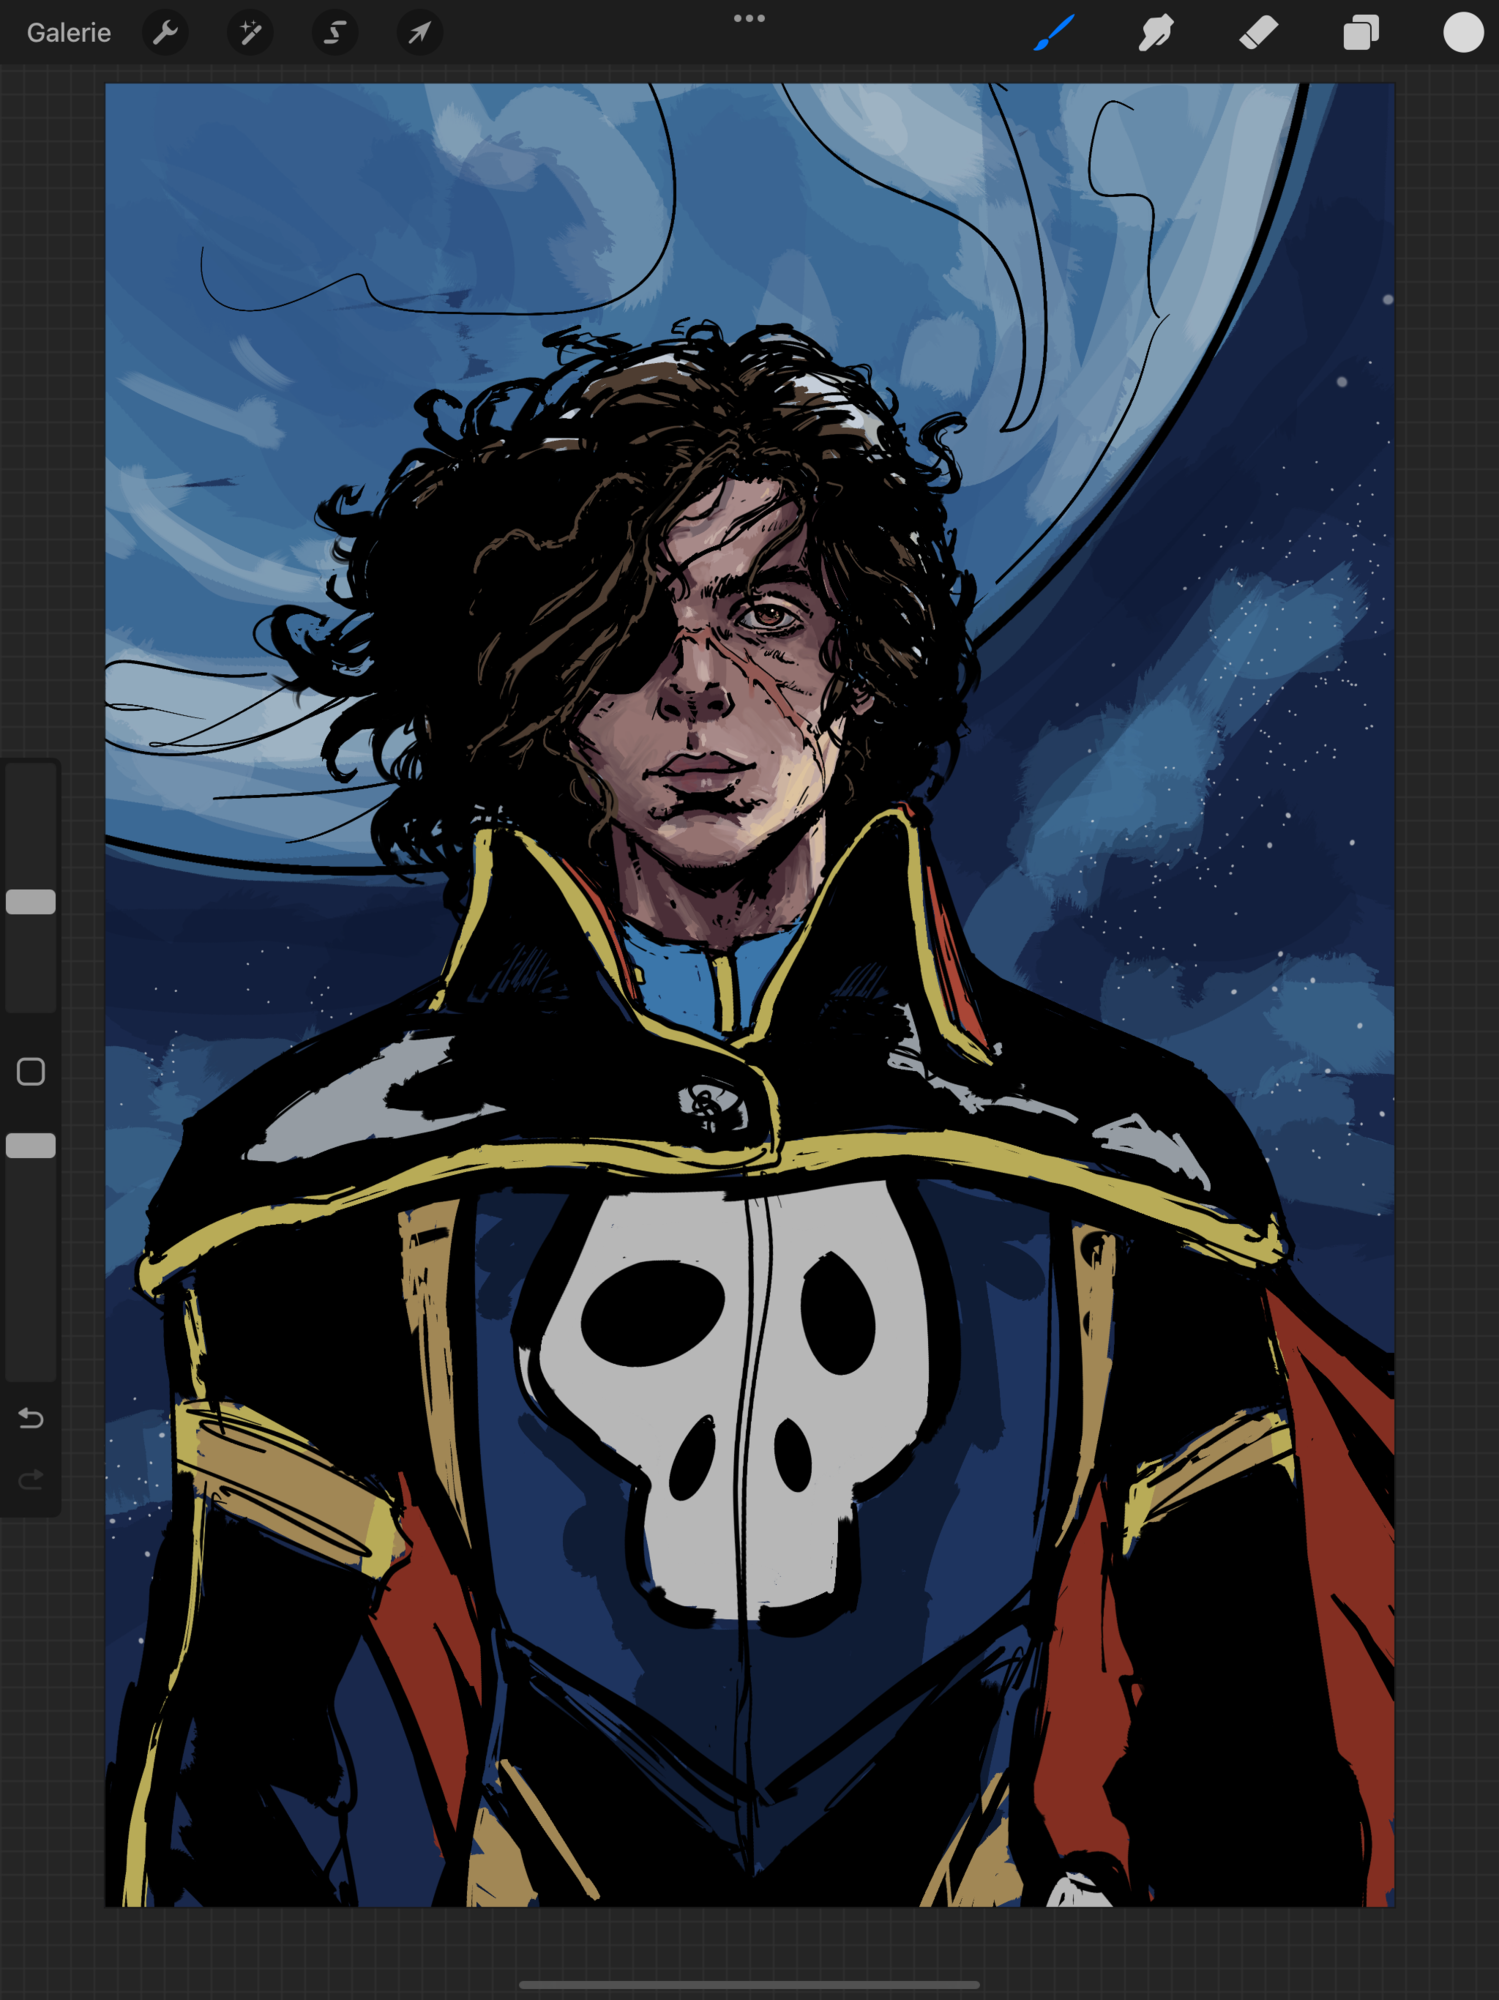Tap the round cape clasp button on canvas
The width and height of the screenshot is (1499, 2000).
(x=712, y=1105)
